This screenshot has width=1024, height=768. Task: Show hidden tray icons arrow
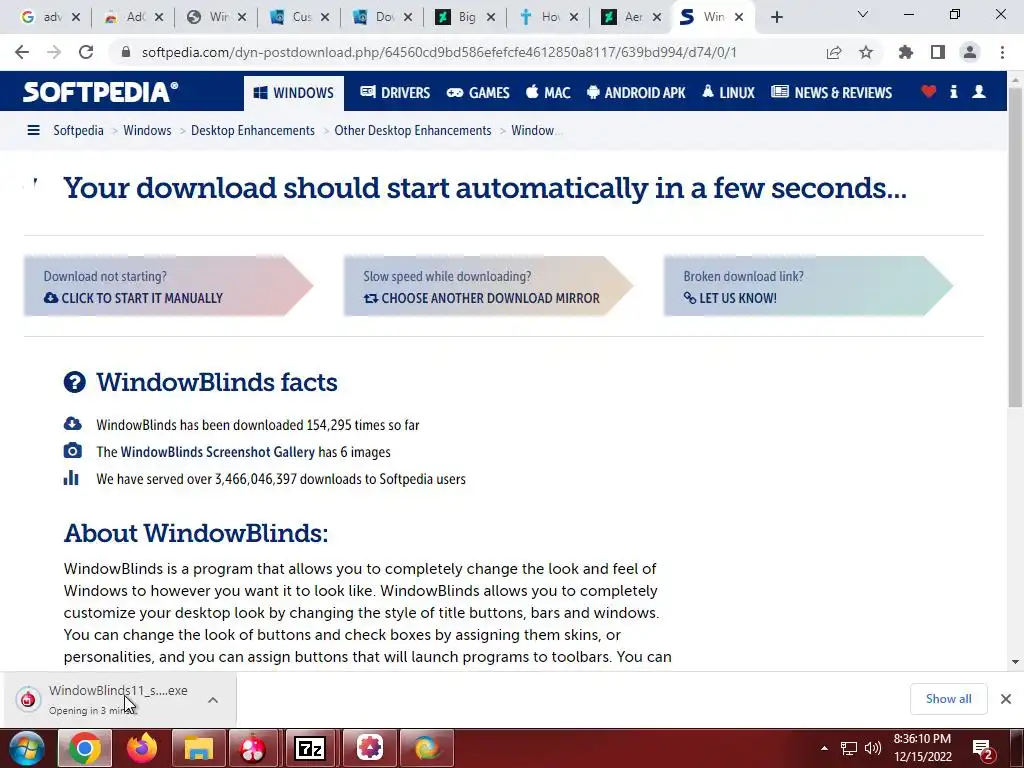(x=824, y=748)
